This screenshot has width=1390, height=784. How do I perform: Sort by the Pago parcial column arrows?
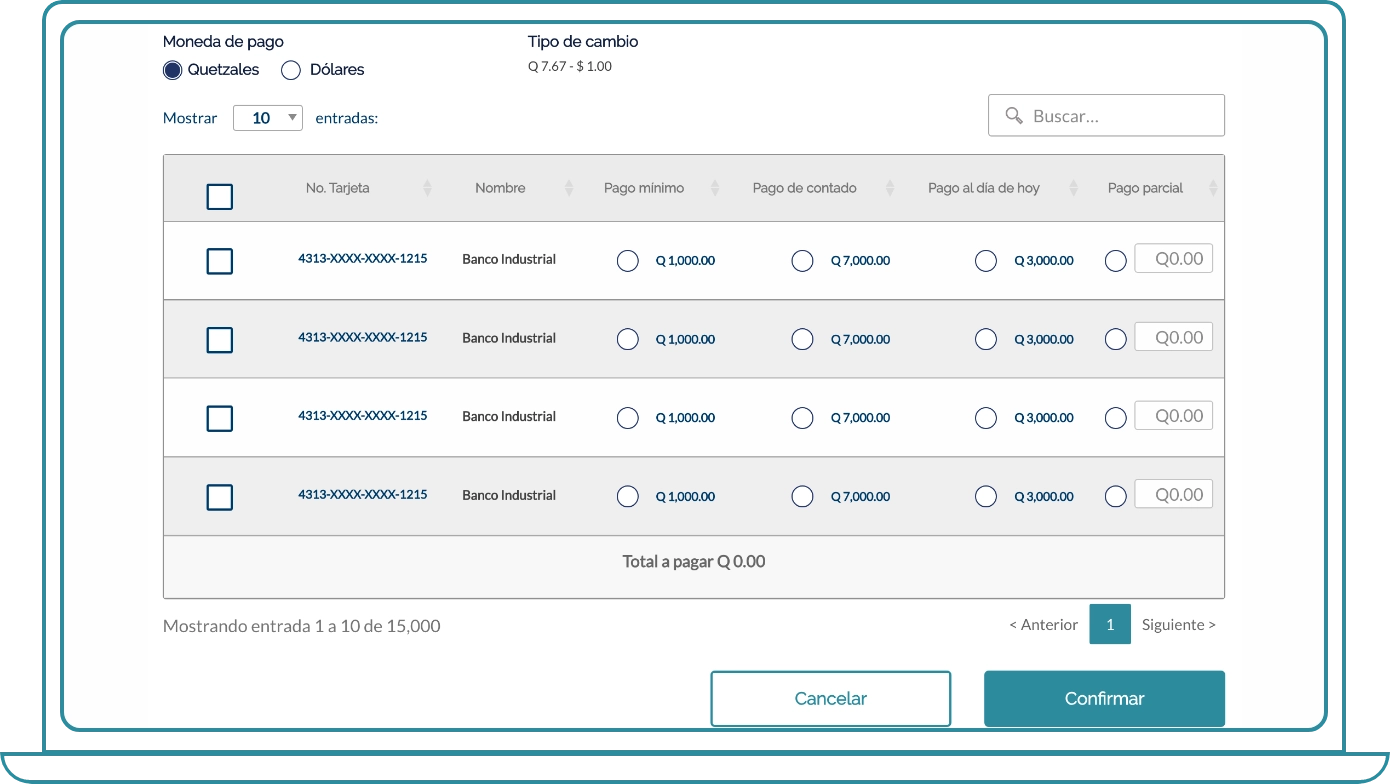coord(1214,188)
